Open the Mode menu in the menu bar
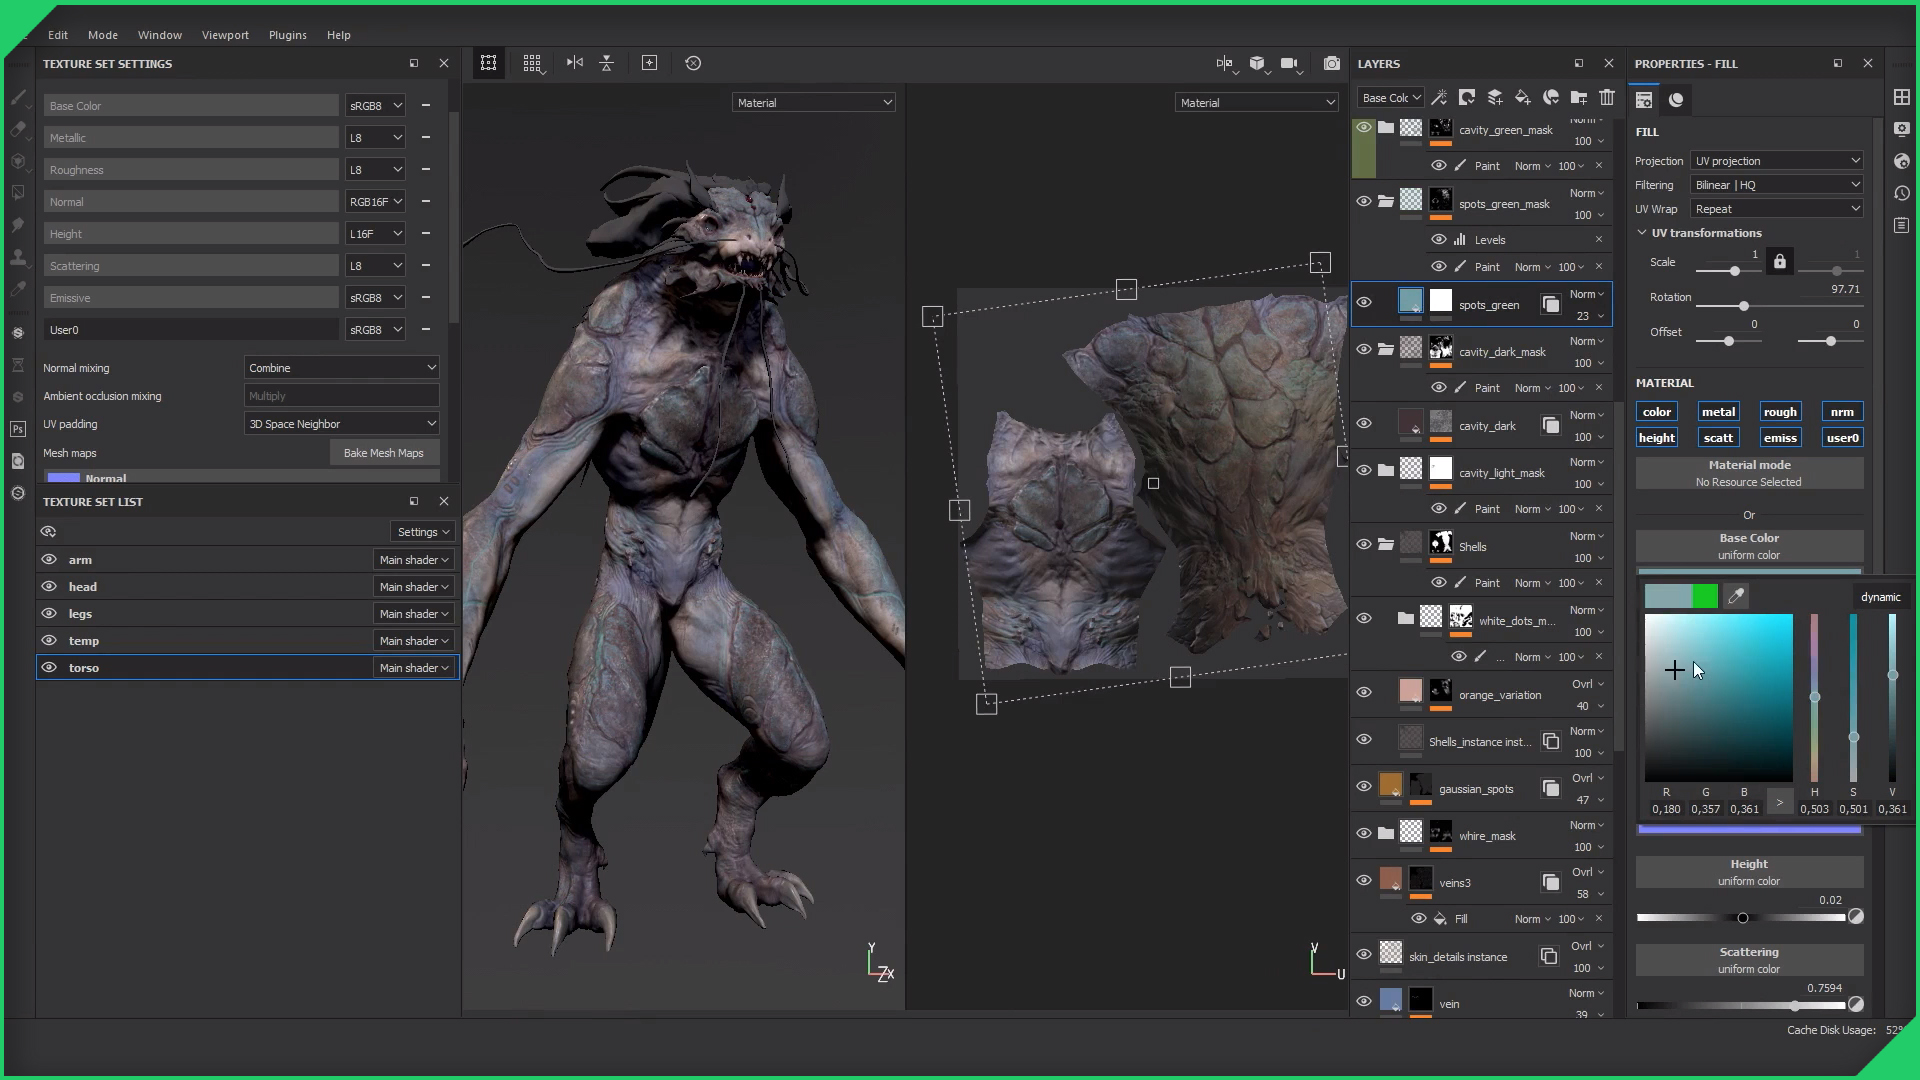The height and width of the screenshot is (1080, 1920). coord(103,33)
